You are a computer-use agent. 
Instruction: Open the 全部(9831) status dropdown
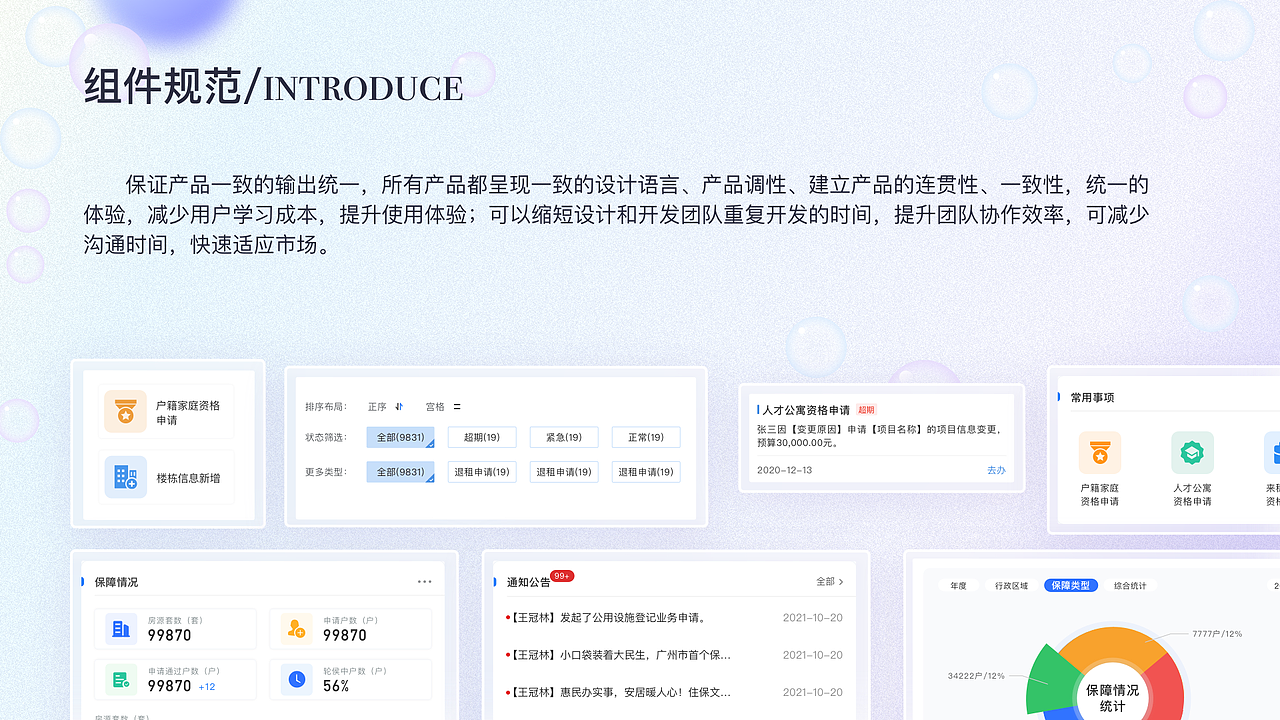[400, 437]
